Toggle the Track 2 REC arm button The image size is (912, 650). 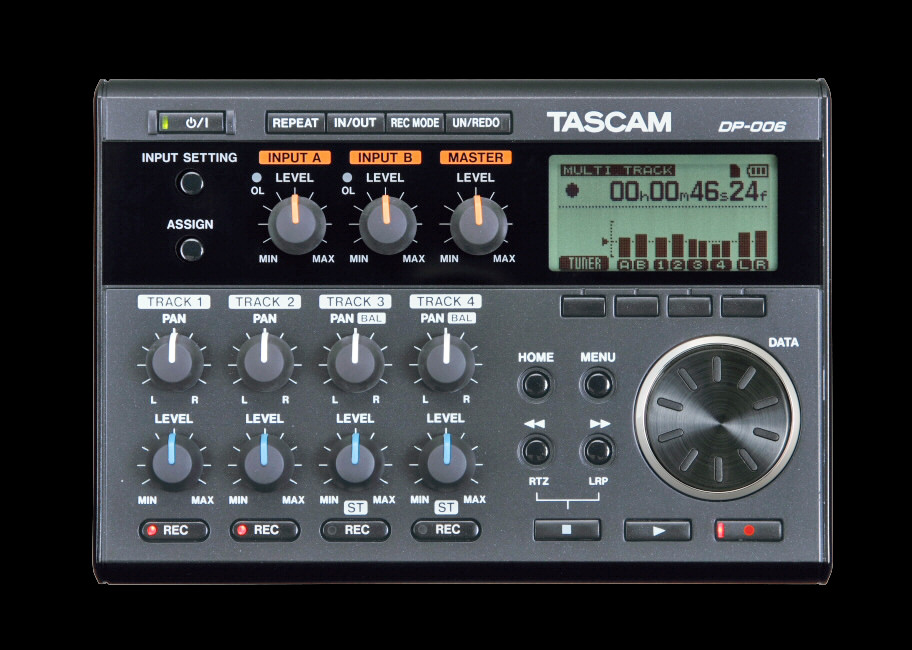265,530
